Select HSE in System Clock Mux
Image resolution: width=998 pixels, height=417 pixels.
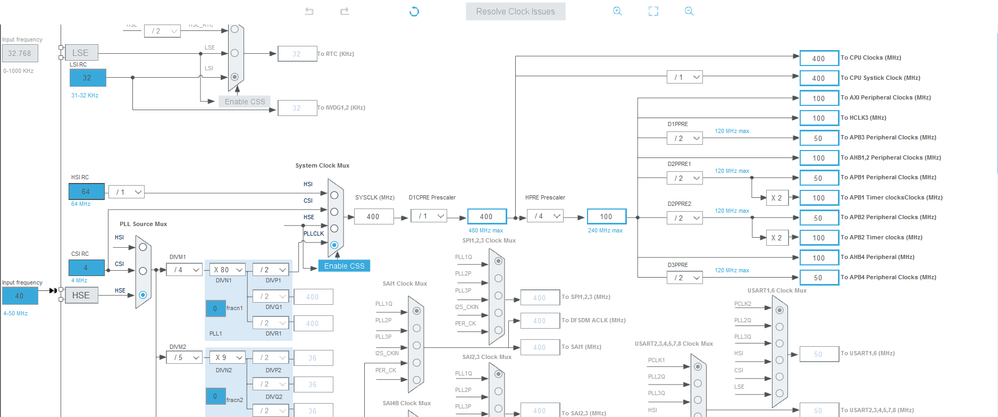click(334, 228)
